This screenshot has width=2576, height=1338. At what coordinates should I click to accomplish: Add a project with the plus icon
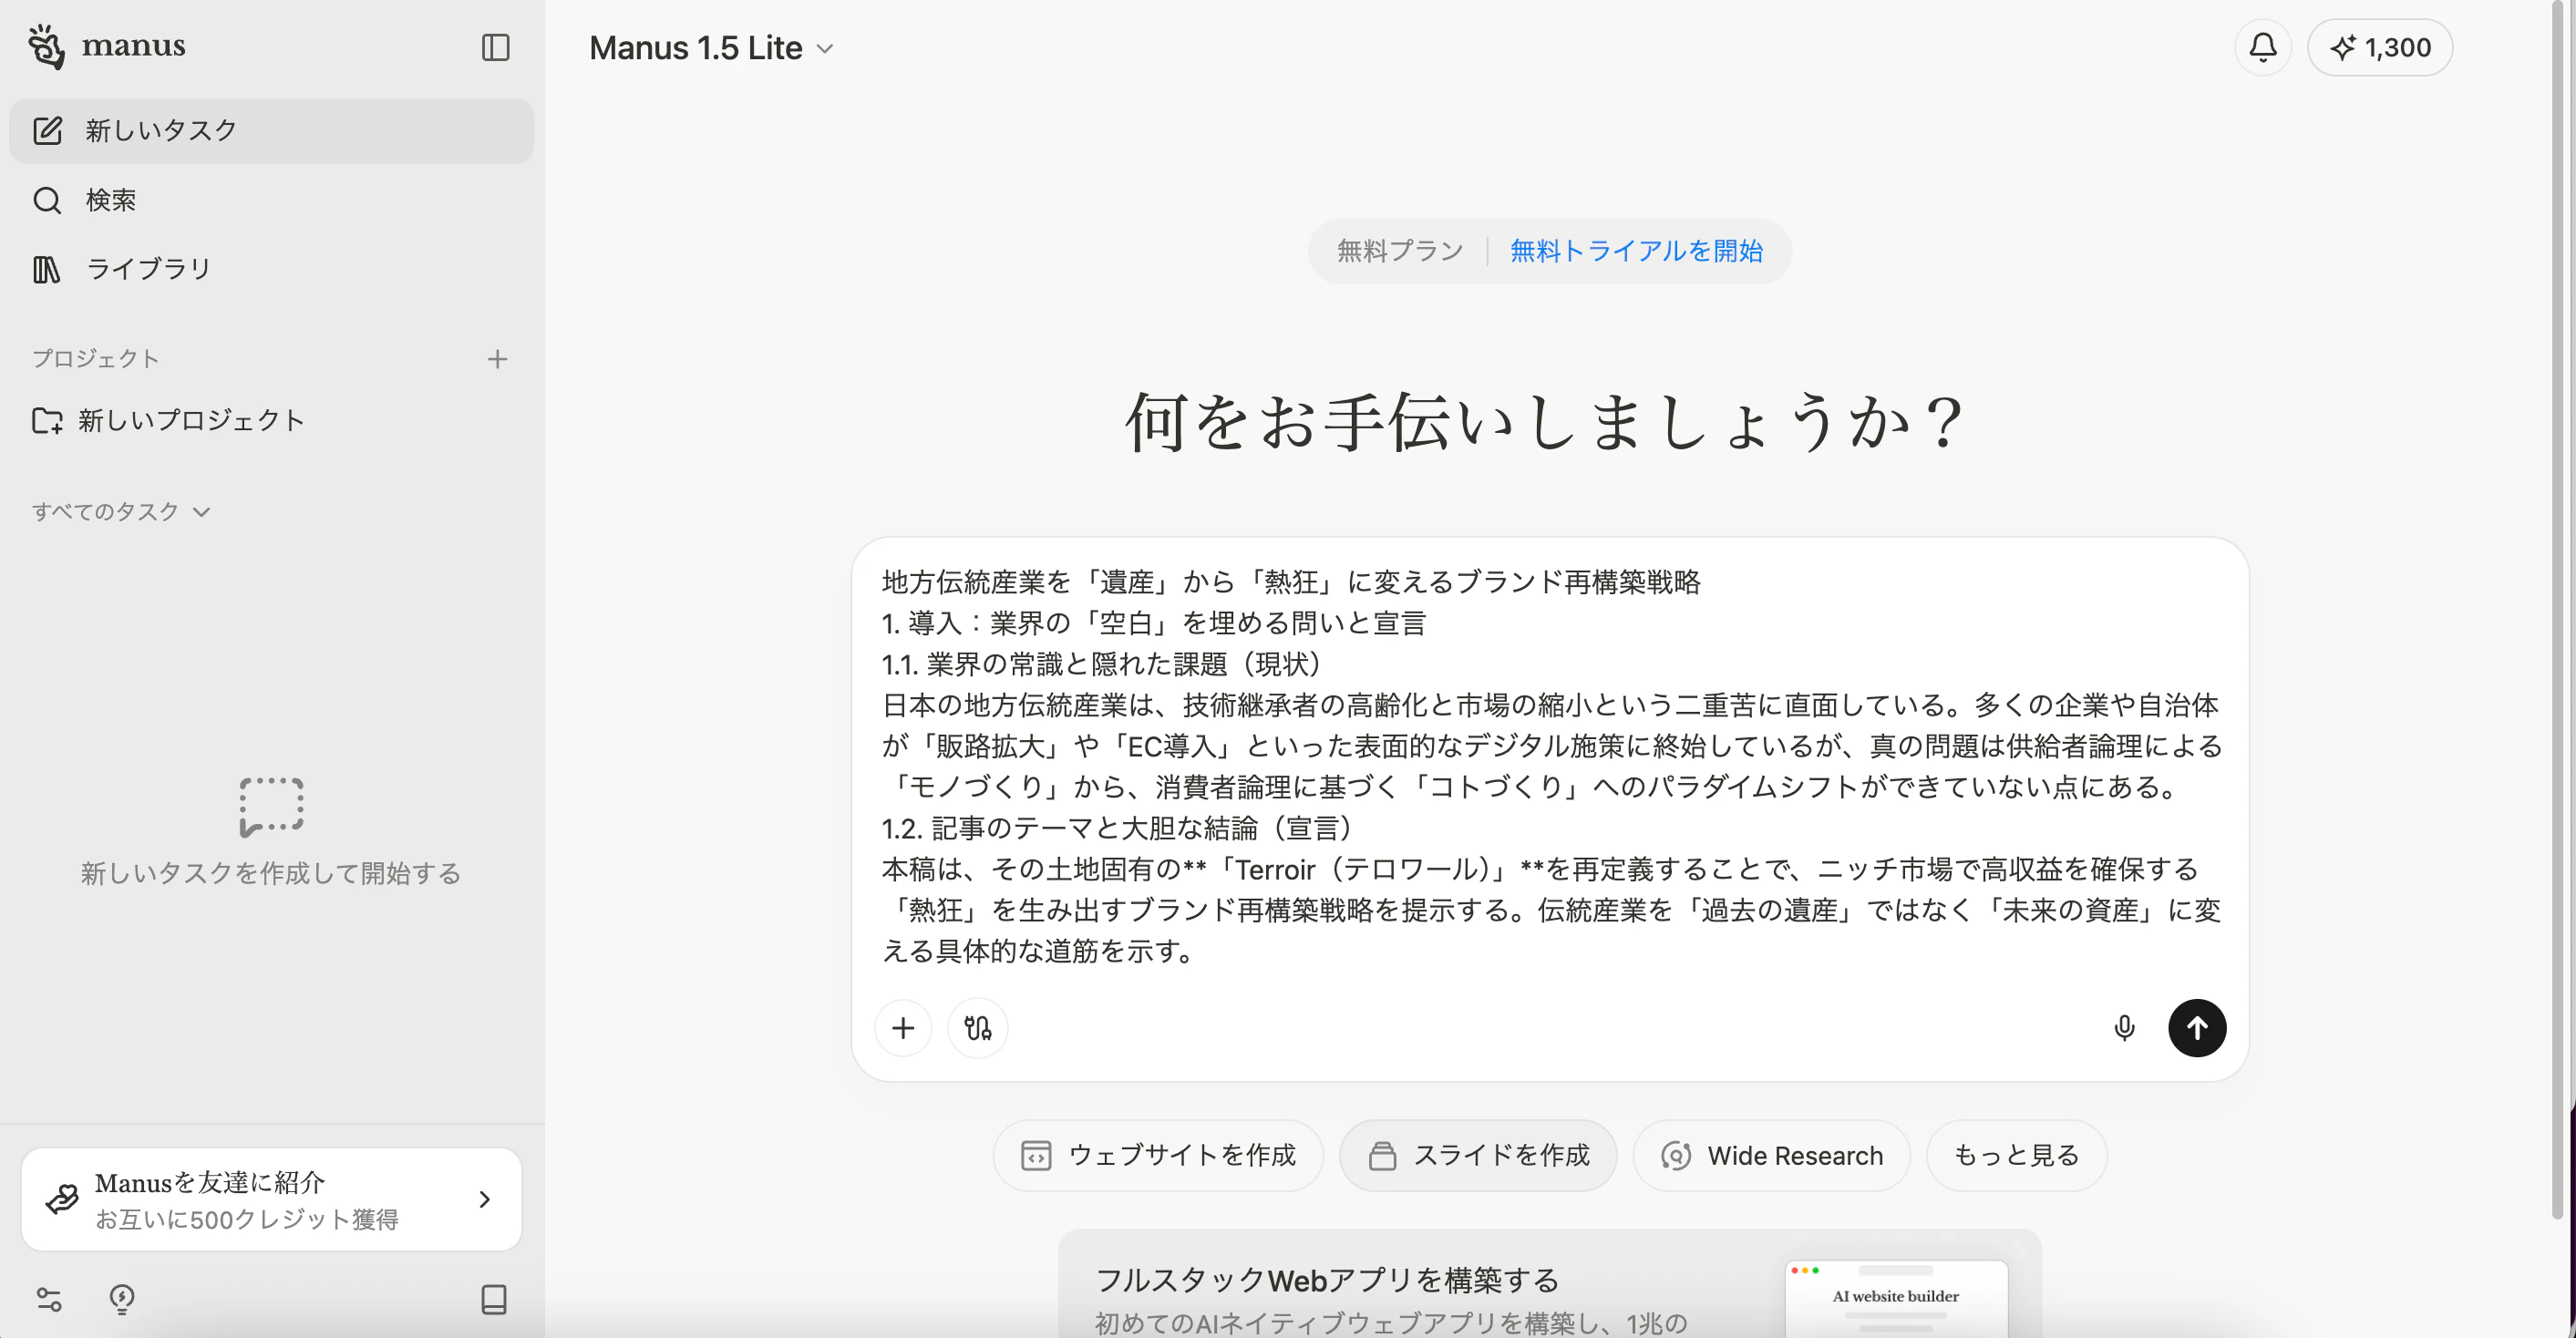pos(497,359)
